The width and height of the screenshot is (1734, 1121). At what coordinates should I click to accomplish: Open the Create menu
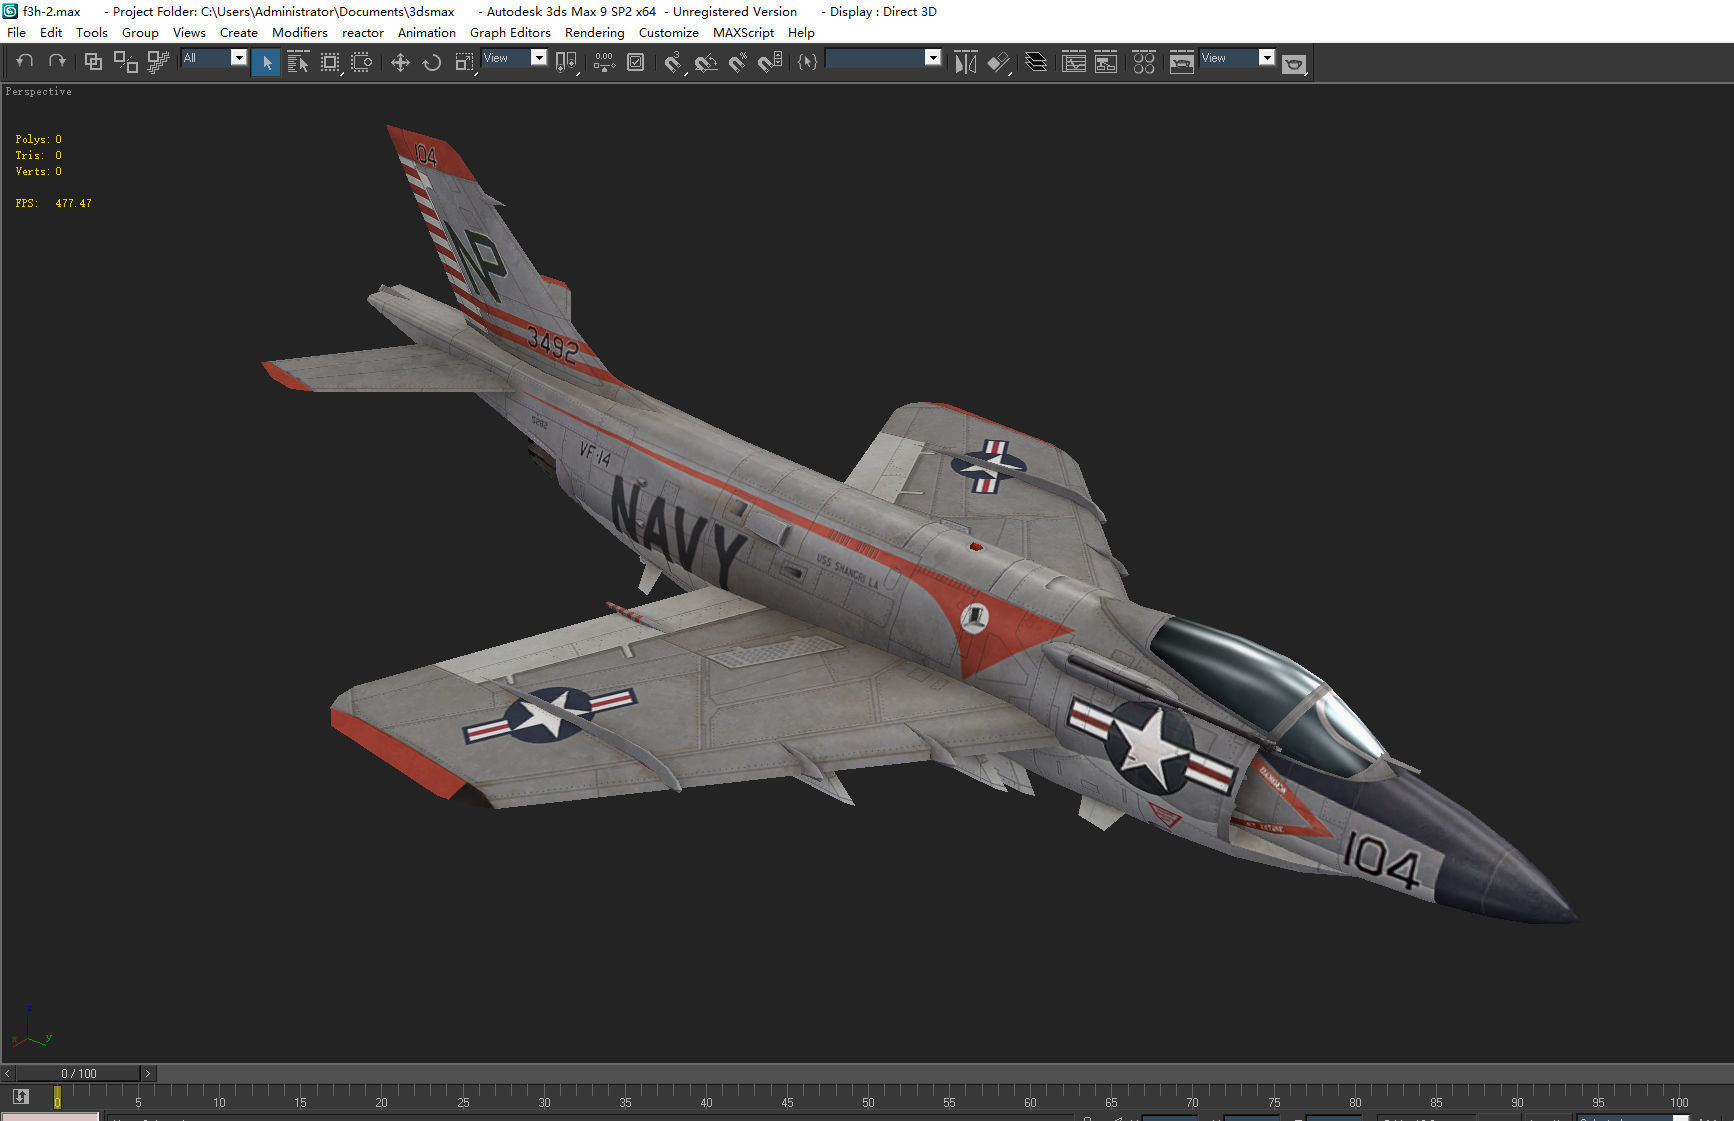[x=239, y=32]
